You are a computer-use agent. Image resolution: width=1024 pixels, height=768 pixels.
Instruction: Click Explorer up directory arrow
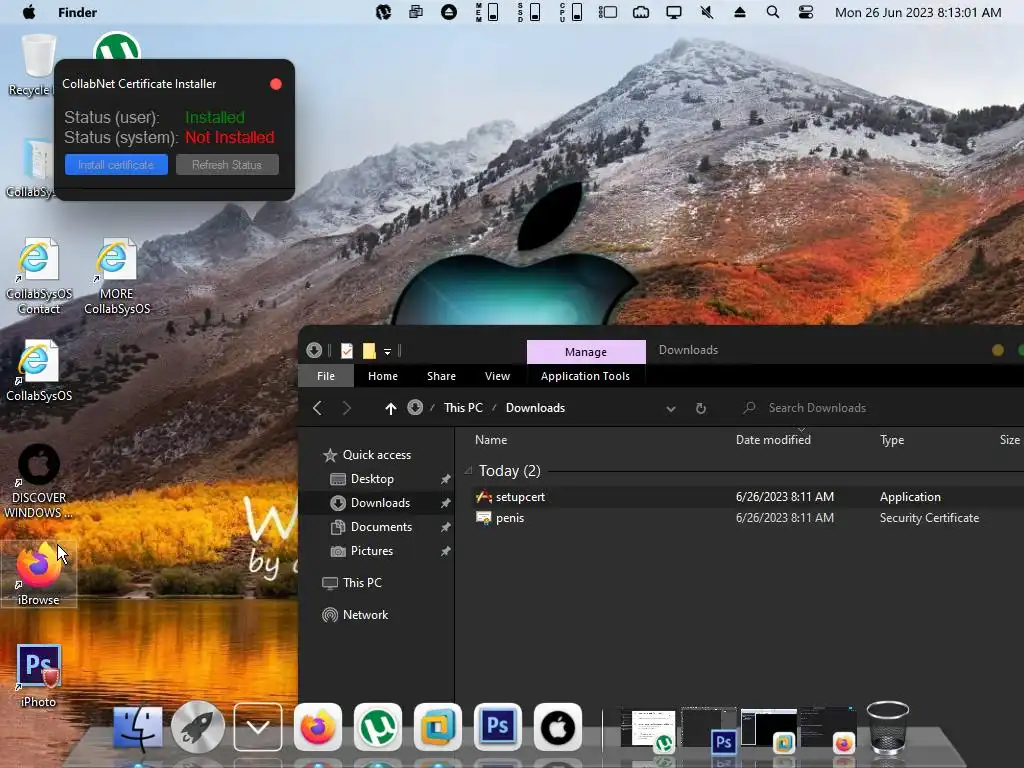click(x=391, y=408)
